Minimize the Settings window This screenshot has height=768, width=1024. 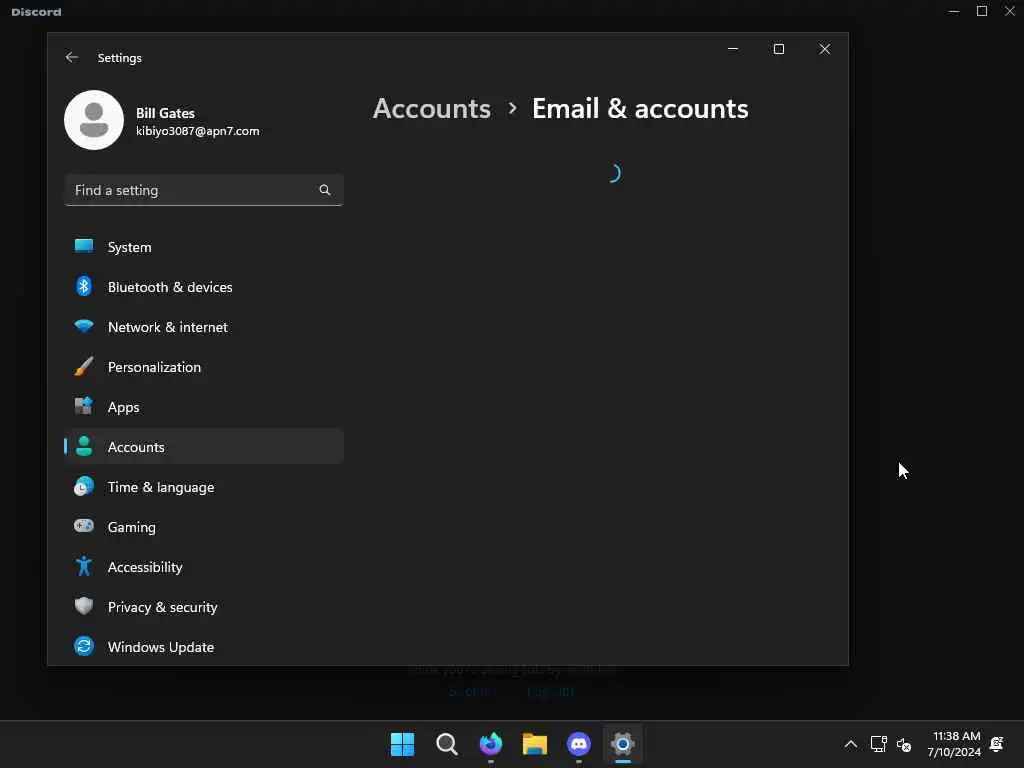pyautogui.click(x=733, y=49)
